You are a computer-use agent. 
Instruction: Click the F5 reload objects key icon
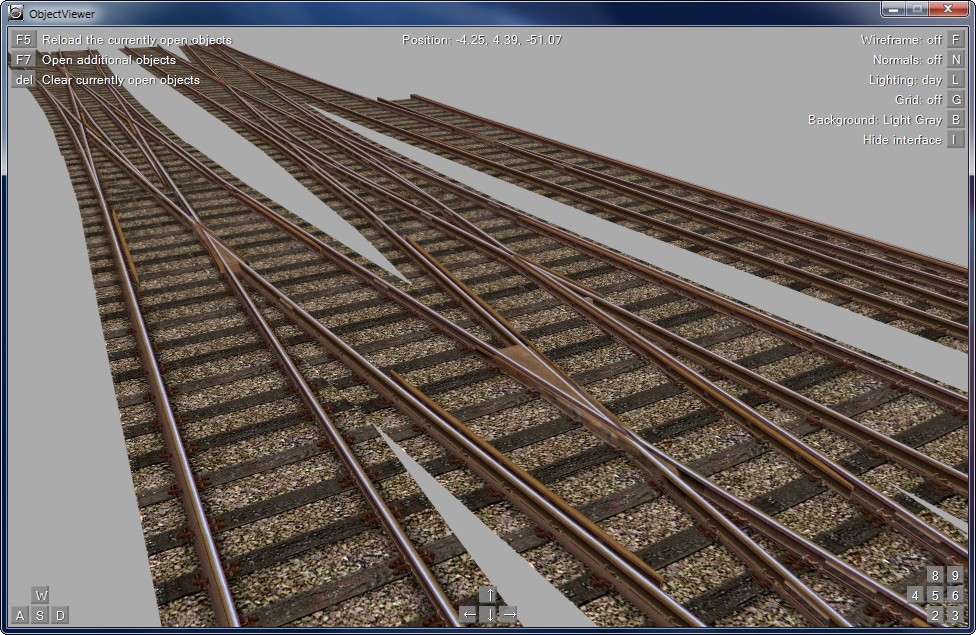point(24,40)
